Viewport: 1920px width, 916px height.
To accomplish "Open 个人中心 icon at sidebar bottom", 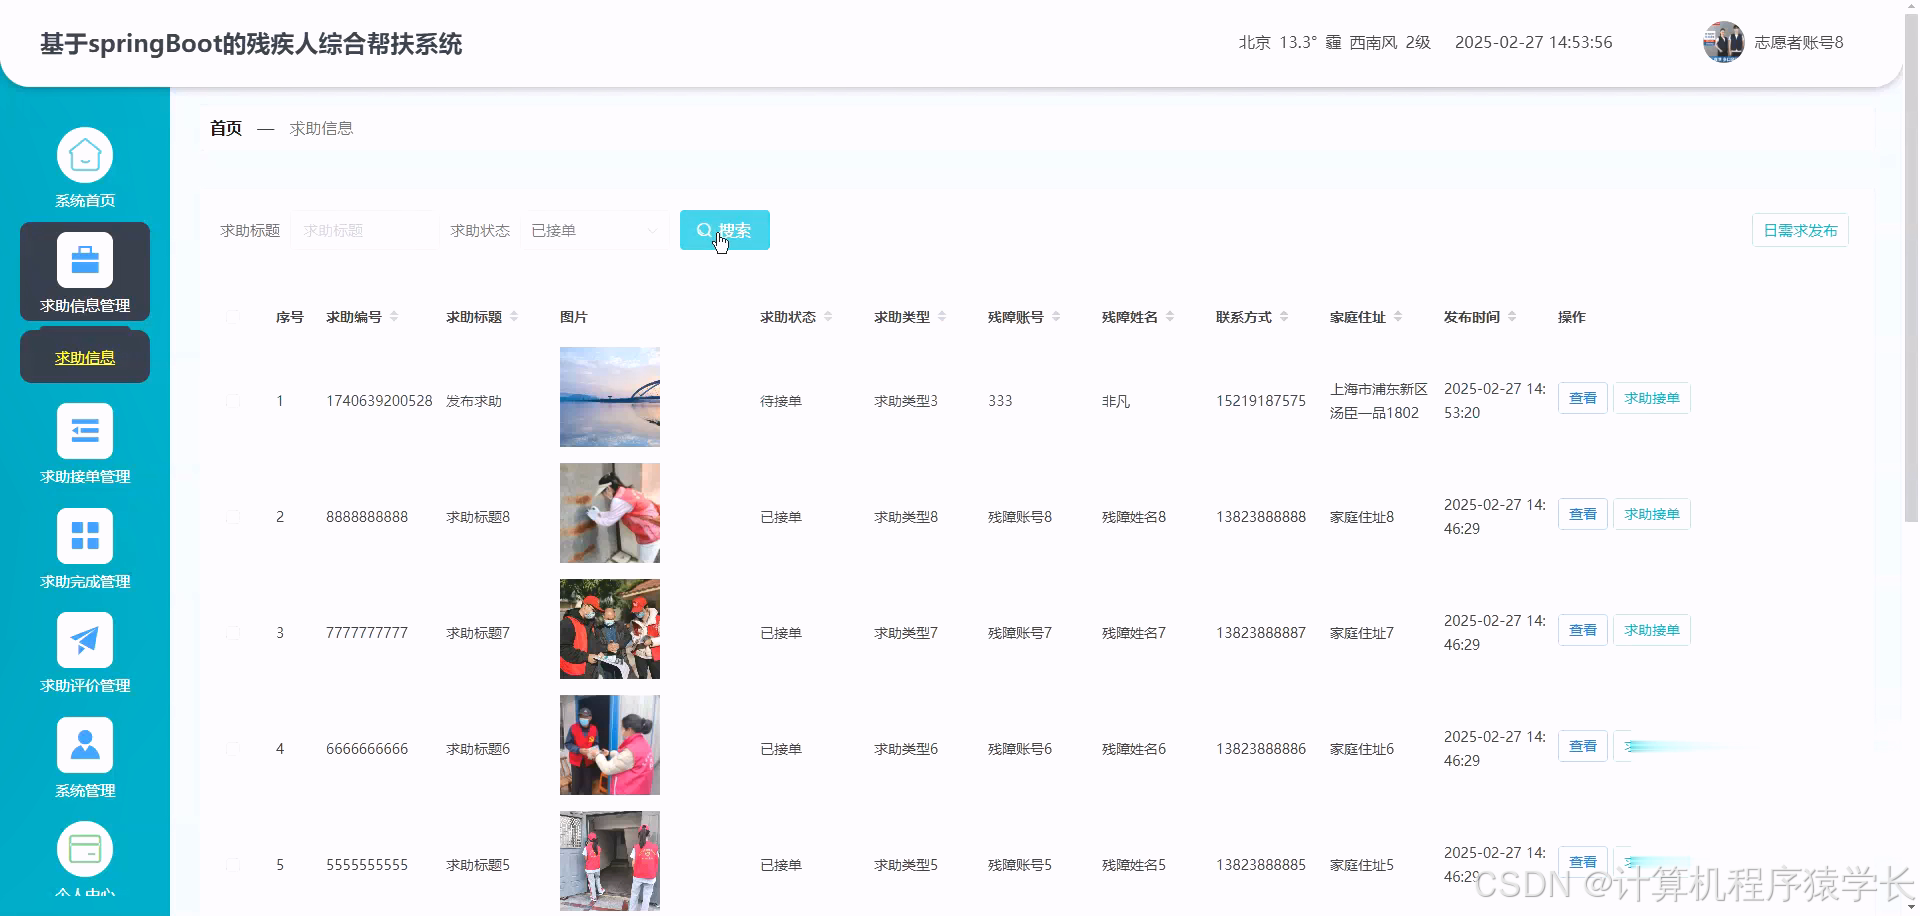I will (x=85, y=848).
